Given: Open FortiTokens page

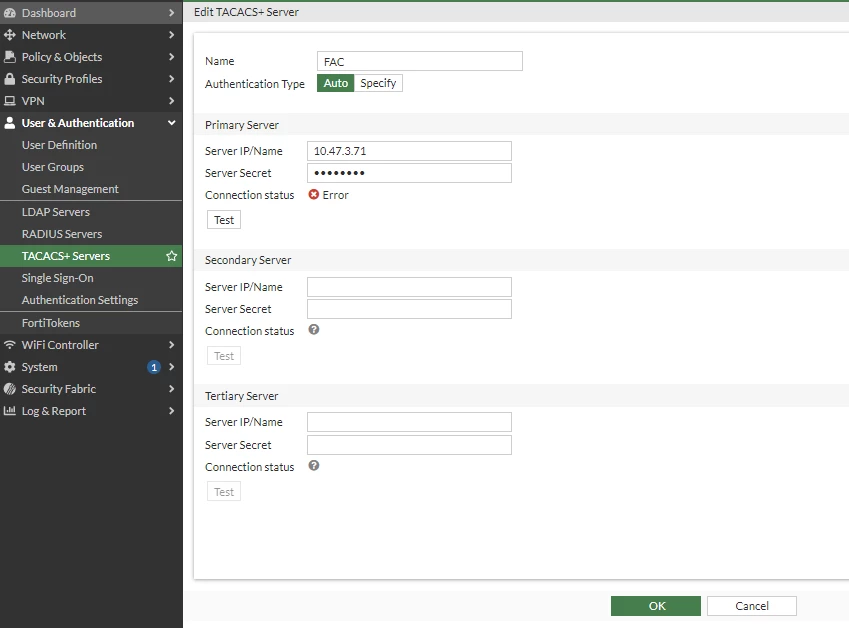Looking at the screenshot, I should point(91,323).
